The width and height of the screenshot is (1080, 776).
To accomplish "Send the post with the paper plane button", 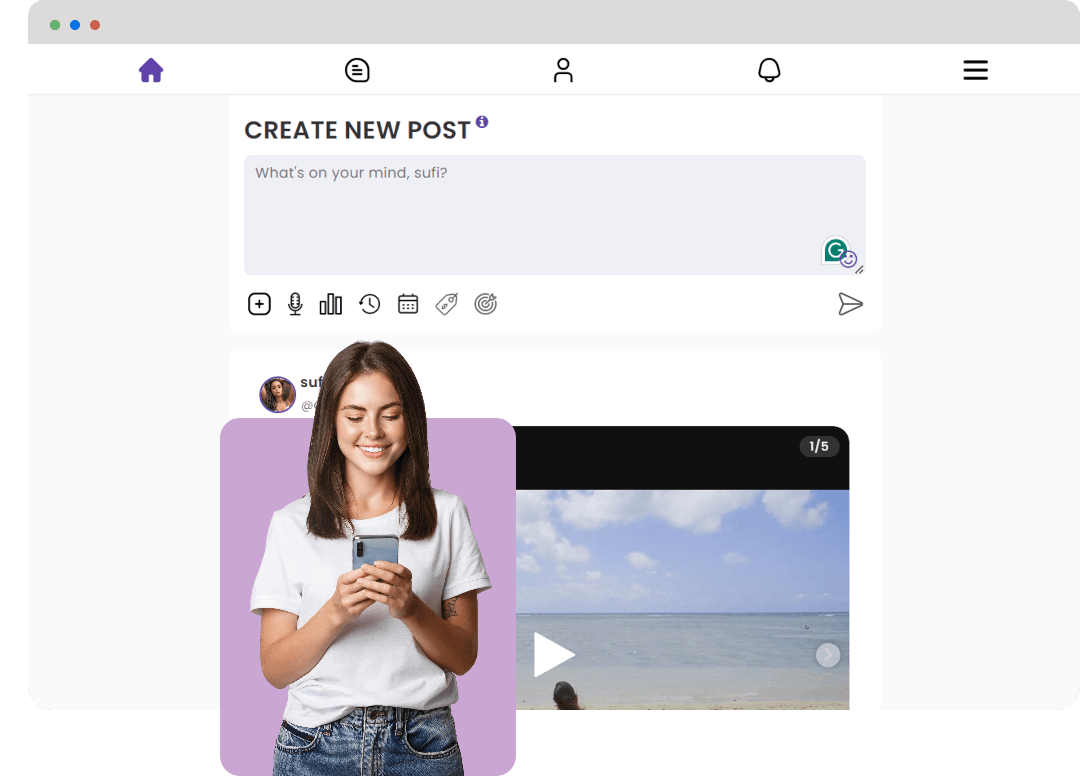I will coord(851,304).
